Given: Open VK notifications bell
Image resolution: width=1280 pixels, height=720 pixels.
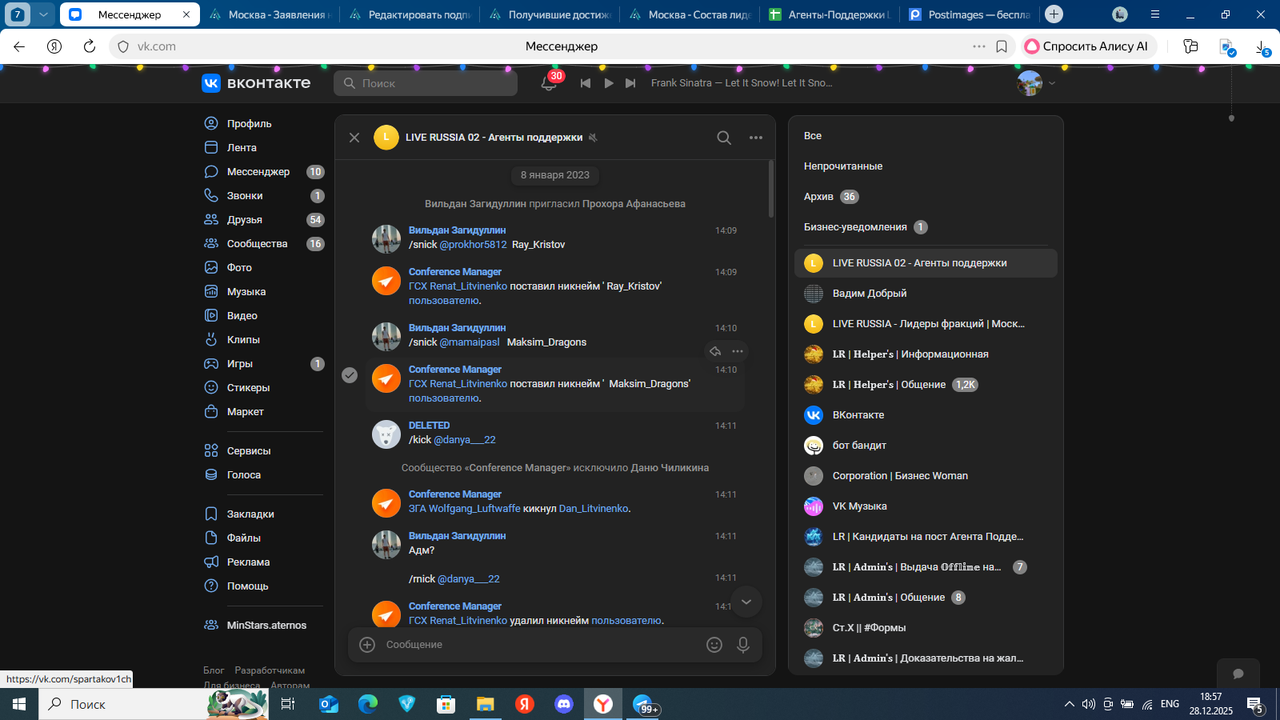Looking at the screenshot, I should coord(548,83).
